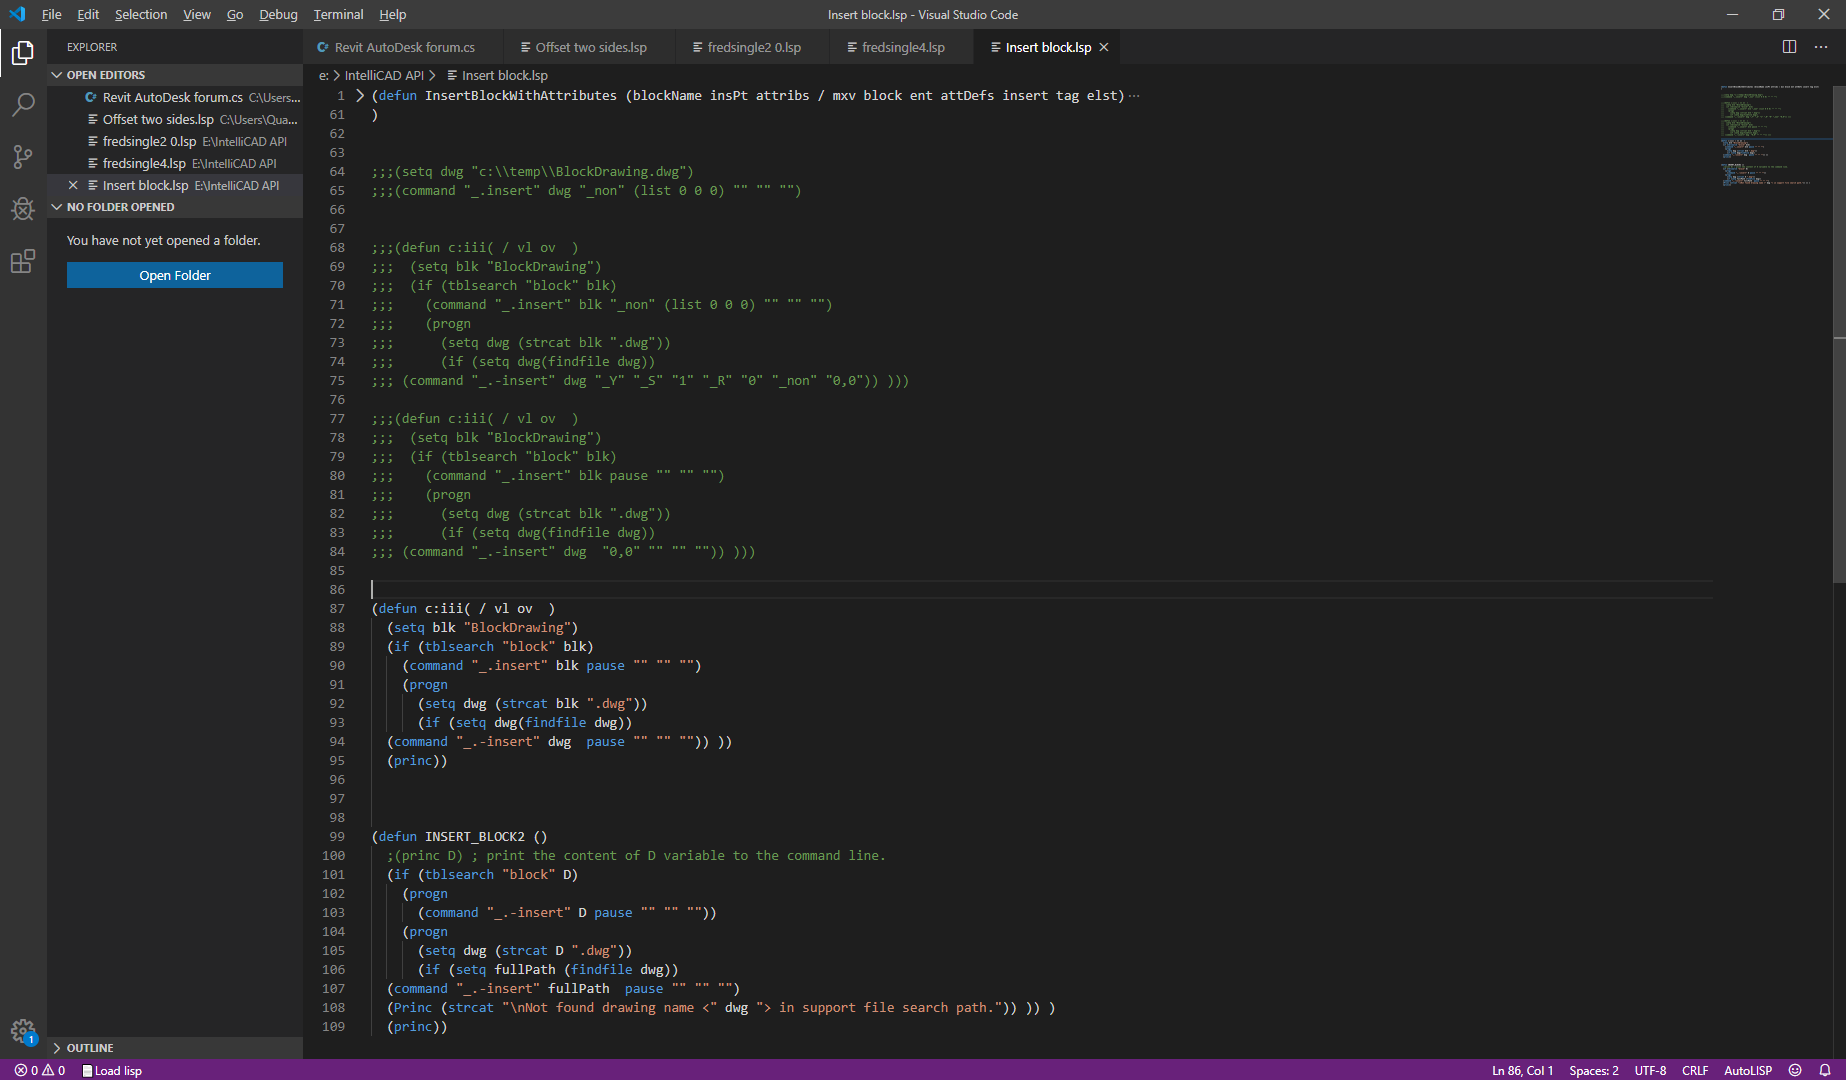Select Offset two sides.lsp in Open Editors
The image size is (1846, 1080).
pos(175,119)
